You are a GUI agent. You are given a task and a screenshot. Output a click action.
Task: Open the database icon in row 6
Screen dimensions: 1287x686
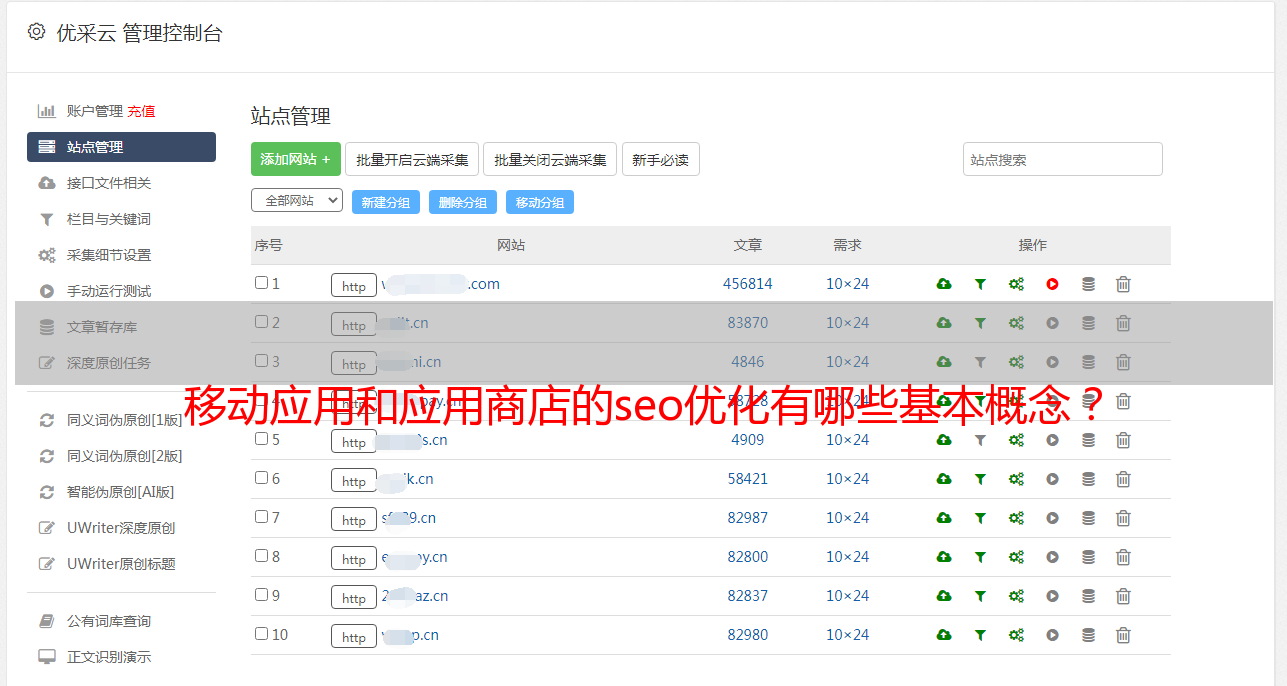[x=1088, y=479]
